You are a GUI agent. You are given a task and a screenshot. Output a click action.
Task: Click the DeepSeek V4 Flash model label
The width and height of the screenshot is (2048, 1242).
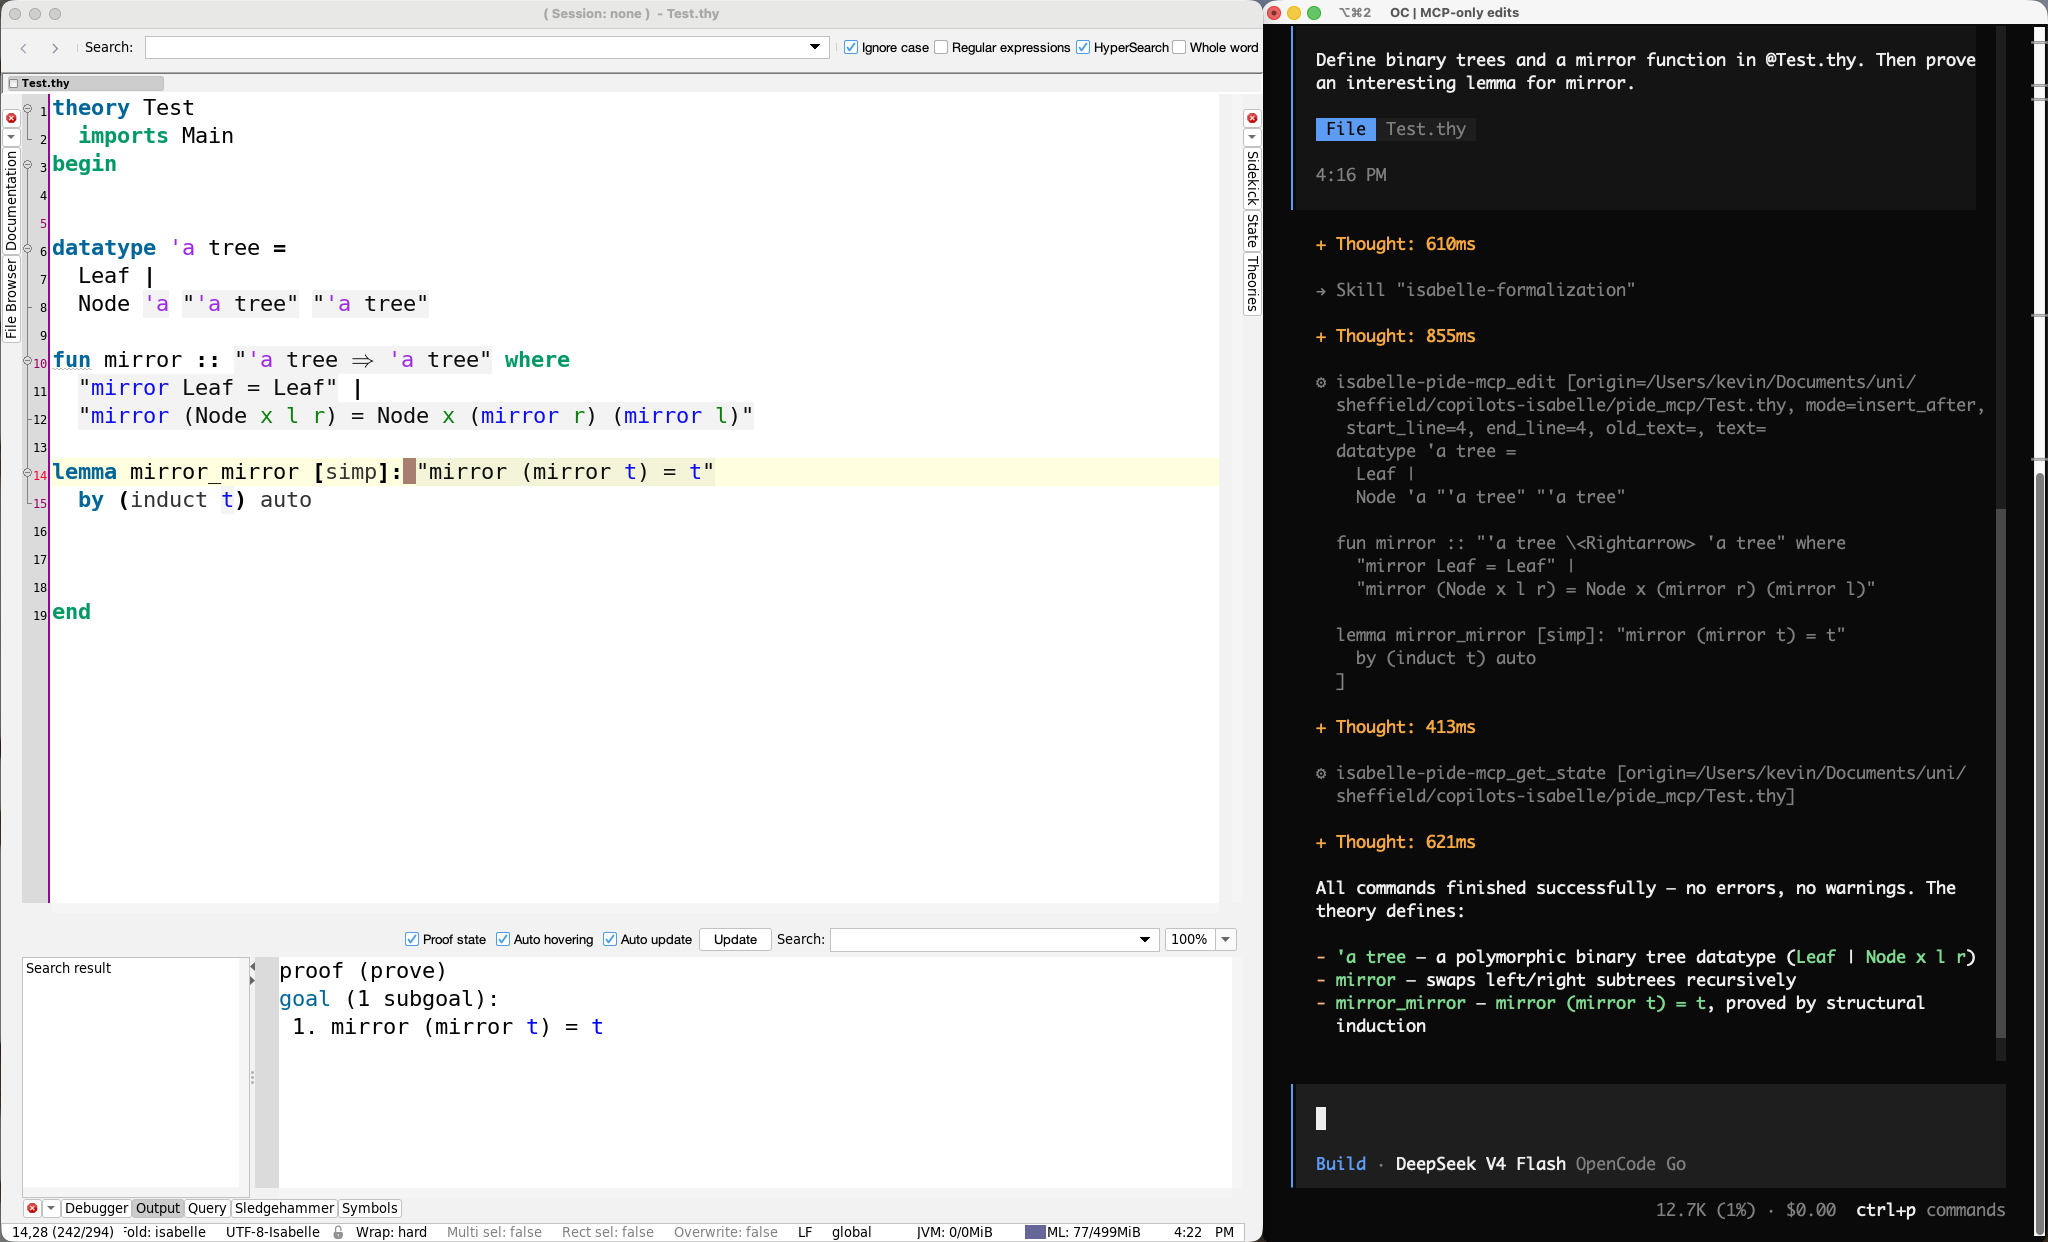coord(1480,1164)
